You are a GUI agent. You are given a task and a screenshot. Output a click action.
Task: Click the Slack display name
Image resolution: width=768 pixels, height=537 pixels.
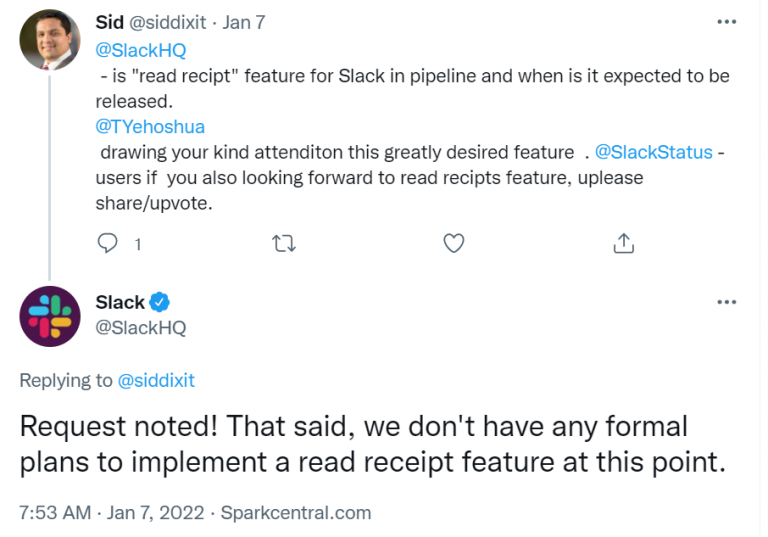120,302
